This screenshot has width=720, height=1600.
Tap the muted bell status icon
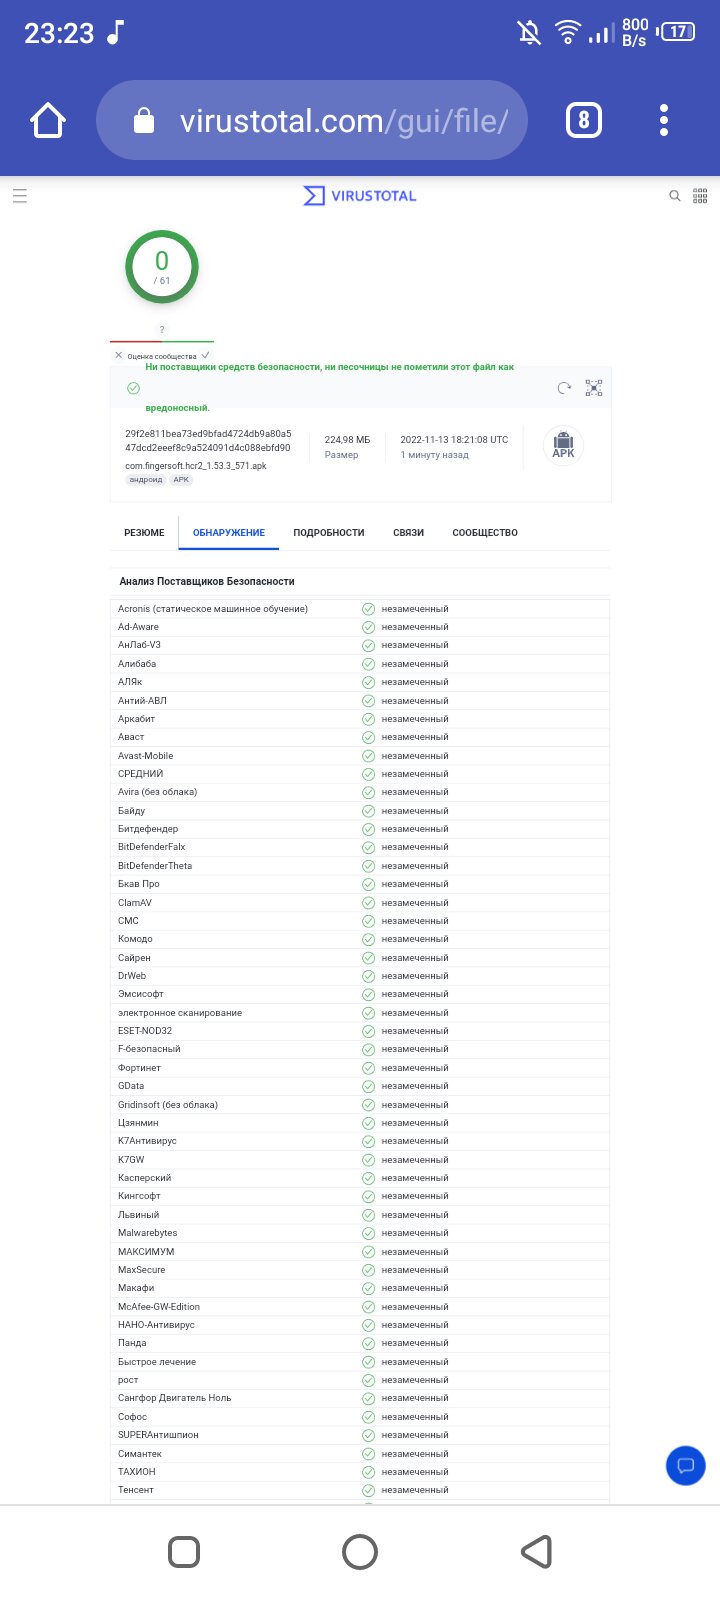(530, 33)
